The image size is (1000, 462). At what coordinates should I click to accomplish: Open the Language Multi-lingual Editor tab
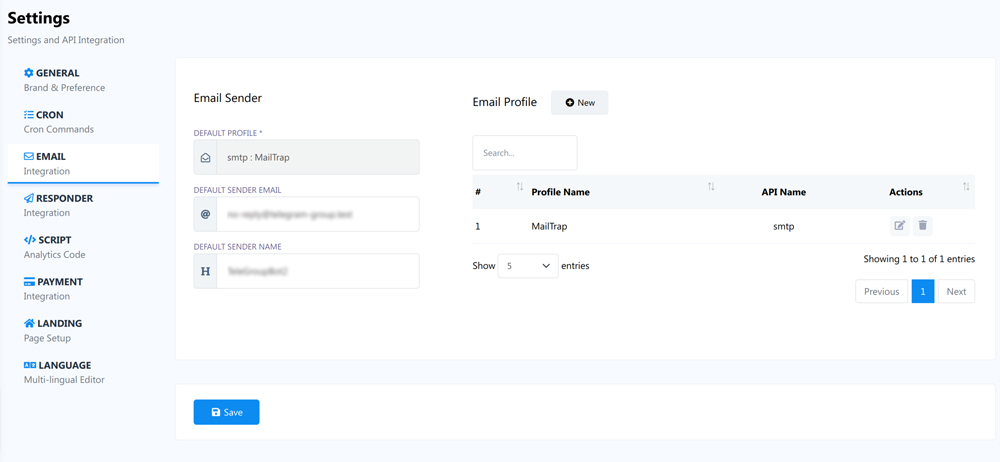64,372
